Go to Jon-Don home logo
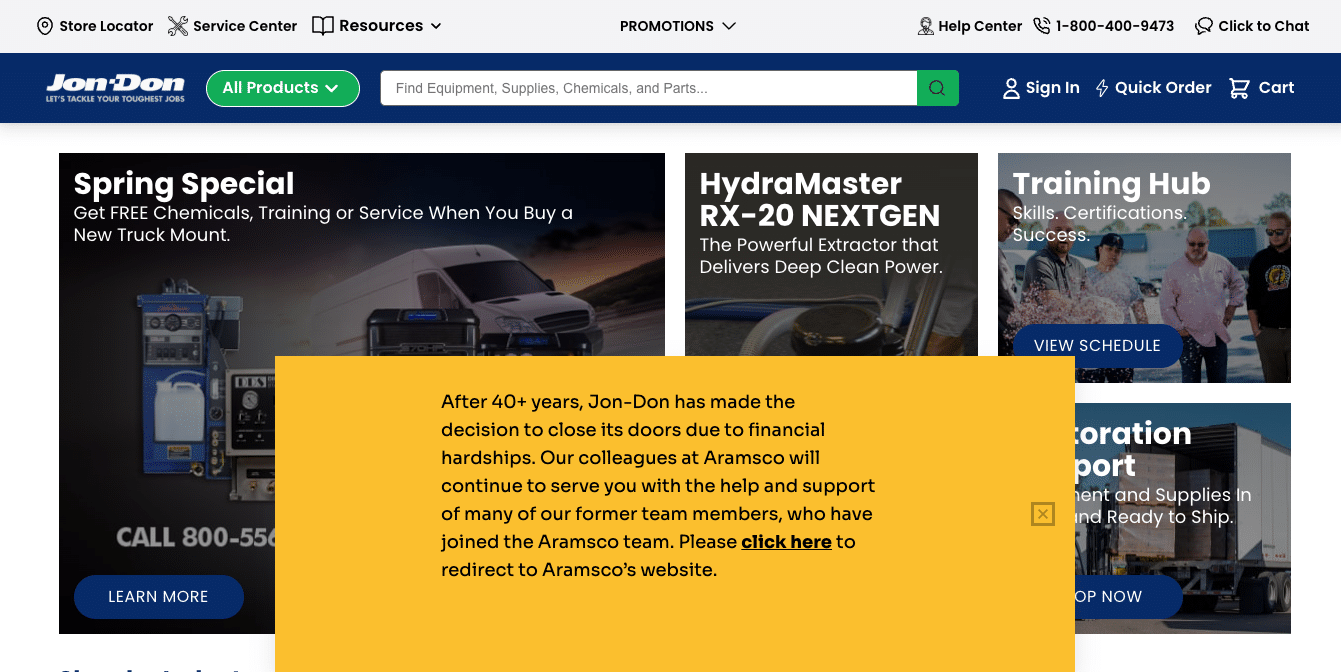 [x=115, y=87]
